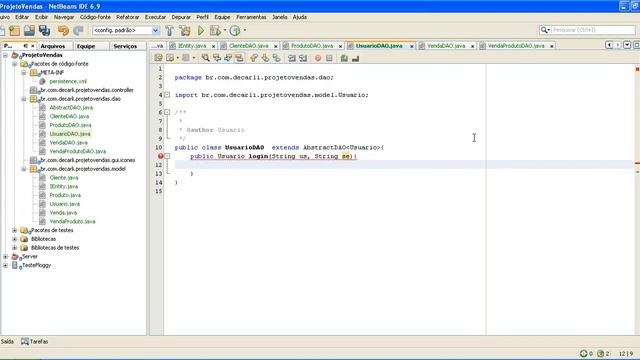Open the debug icon dropdown arrow

pyautogui.click(x=225, y=30)
